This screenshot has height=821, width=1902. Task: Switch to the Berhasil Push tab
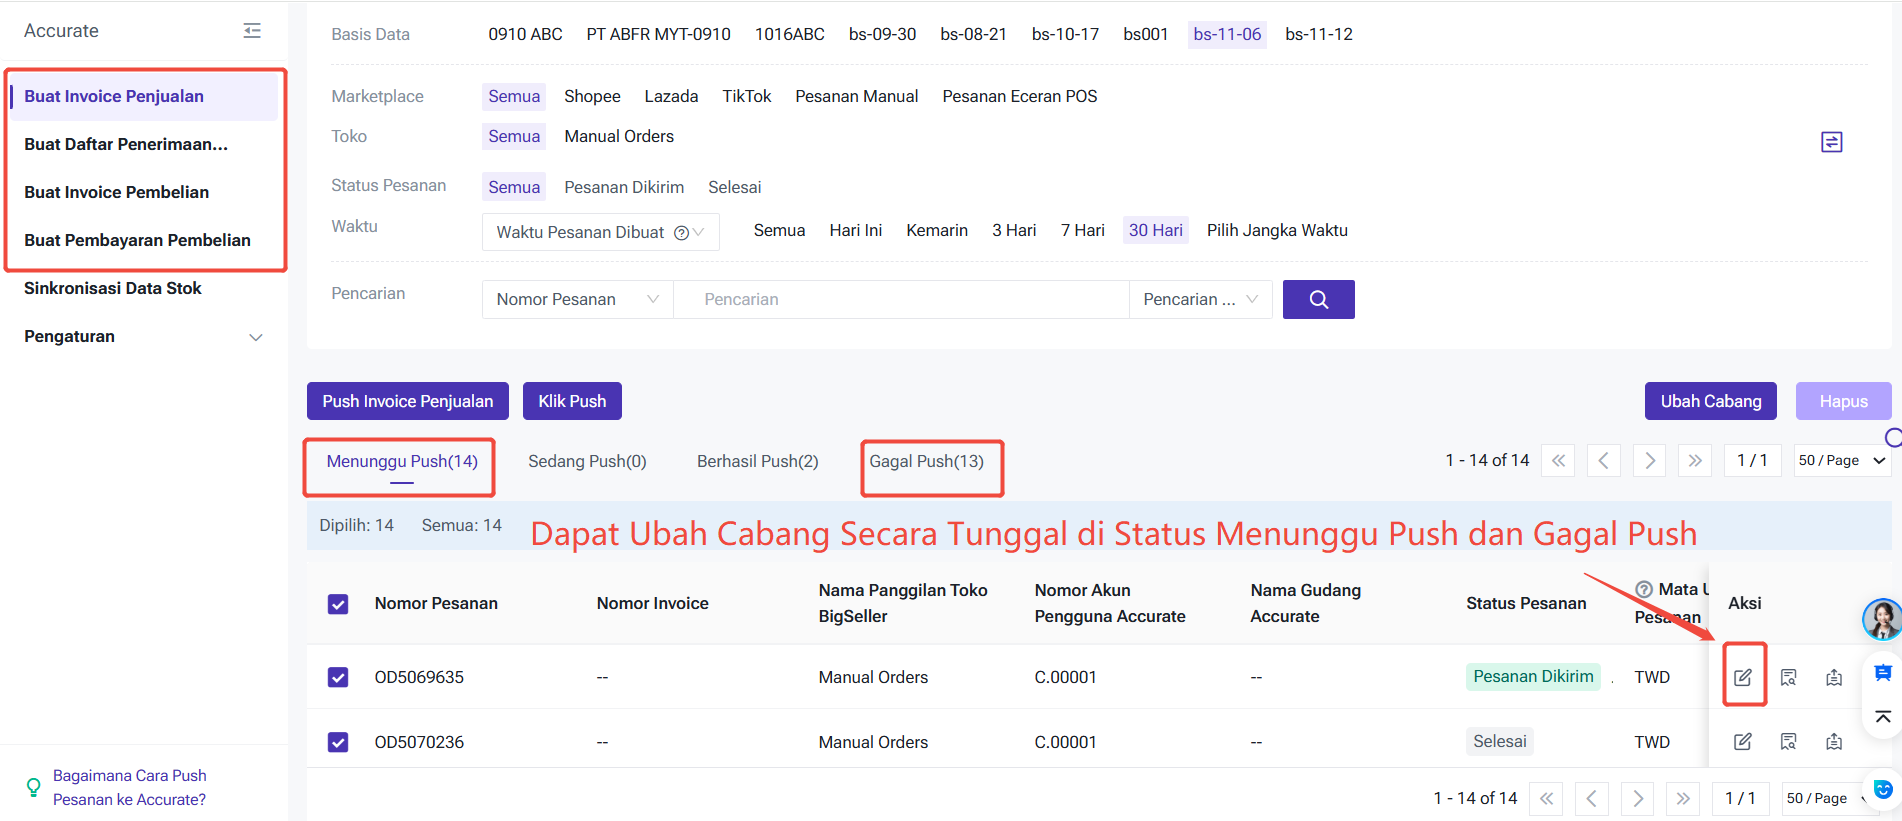[757, 461]
